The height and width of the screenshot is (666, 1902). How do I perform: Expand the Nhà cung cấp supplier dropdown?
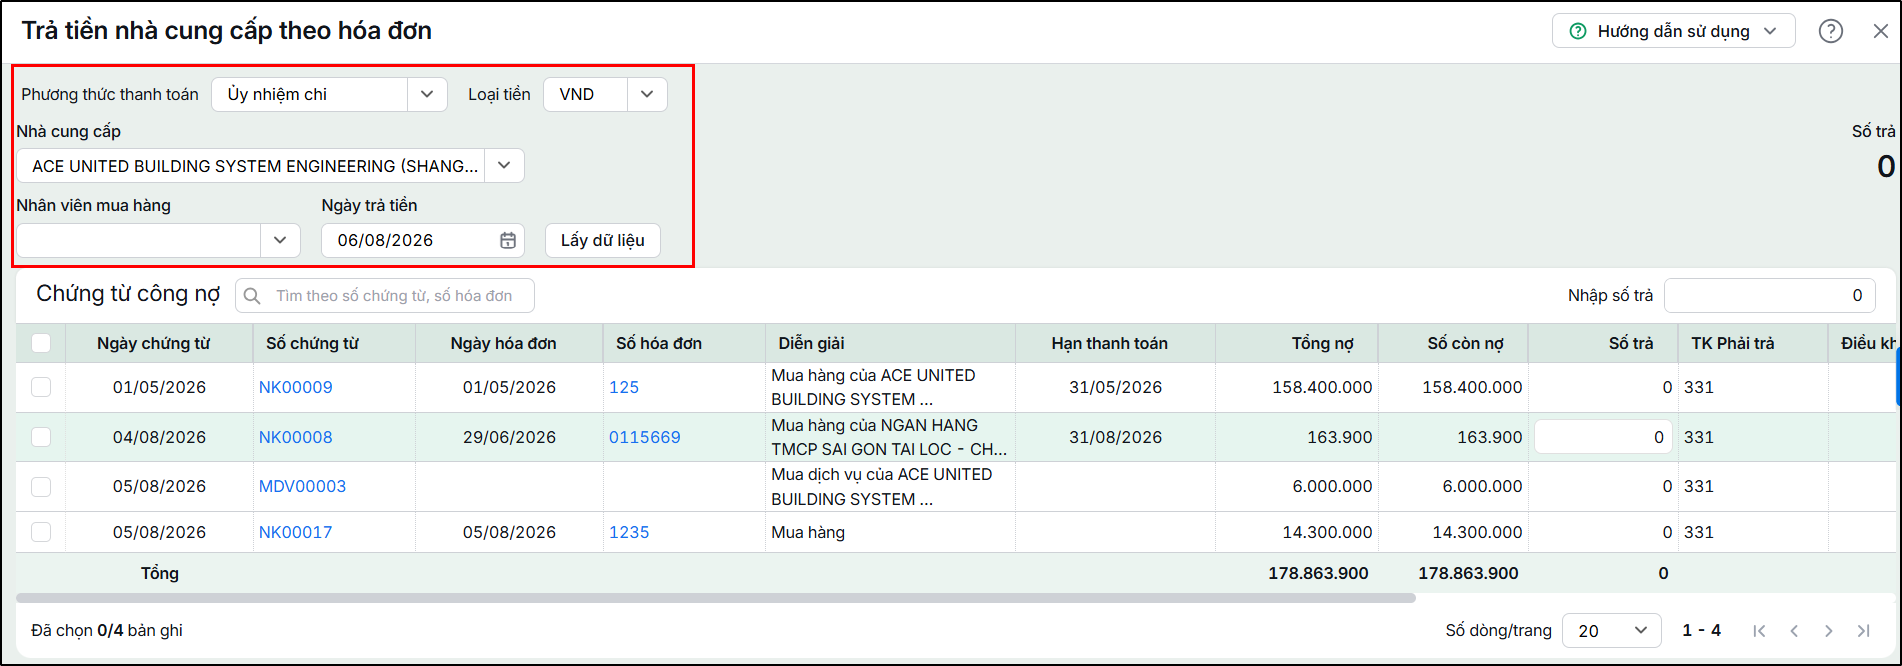(504, 166)
